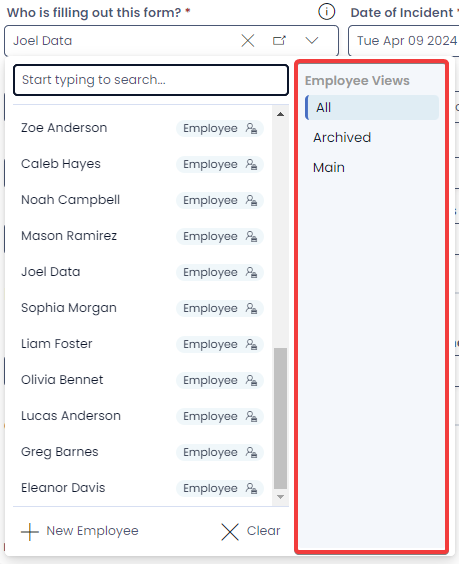Click the New Employee button
The width and height of the screenshot is (459, 564).
coord(80,531)
